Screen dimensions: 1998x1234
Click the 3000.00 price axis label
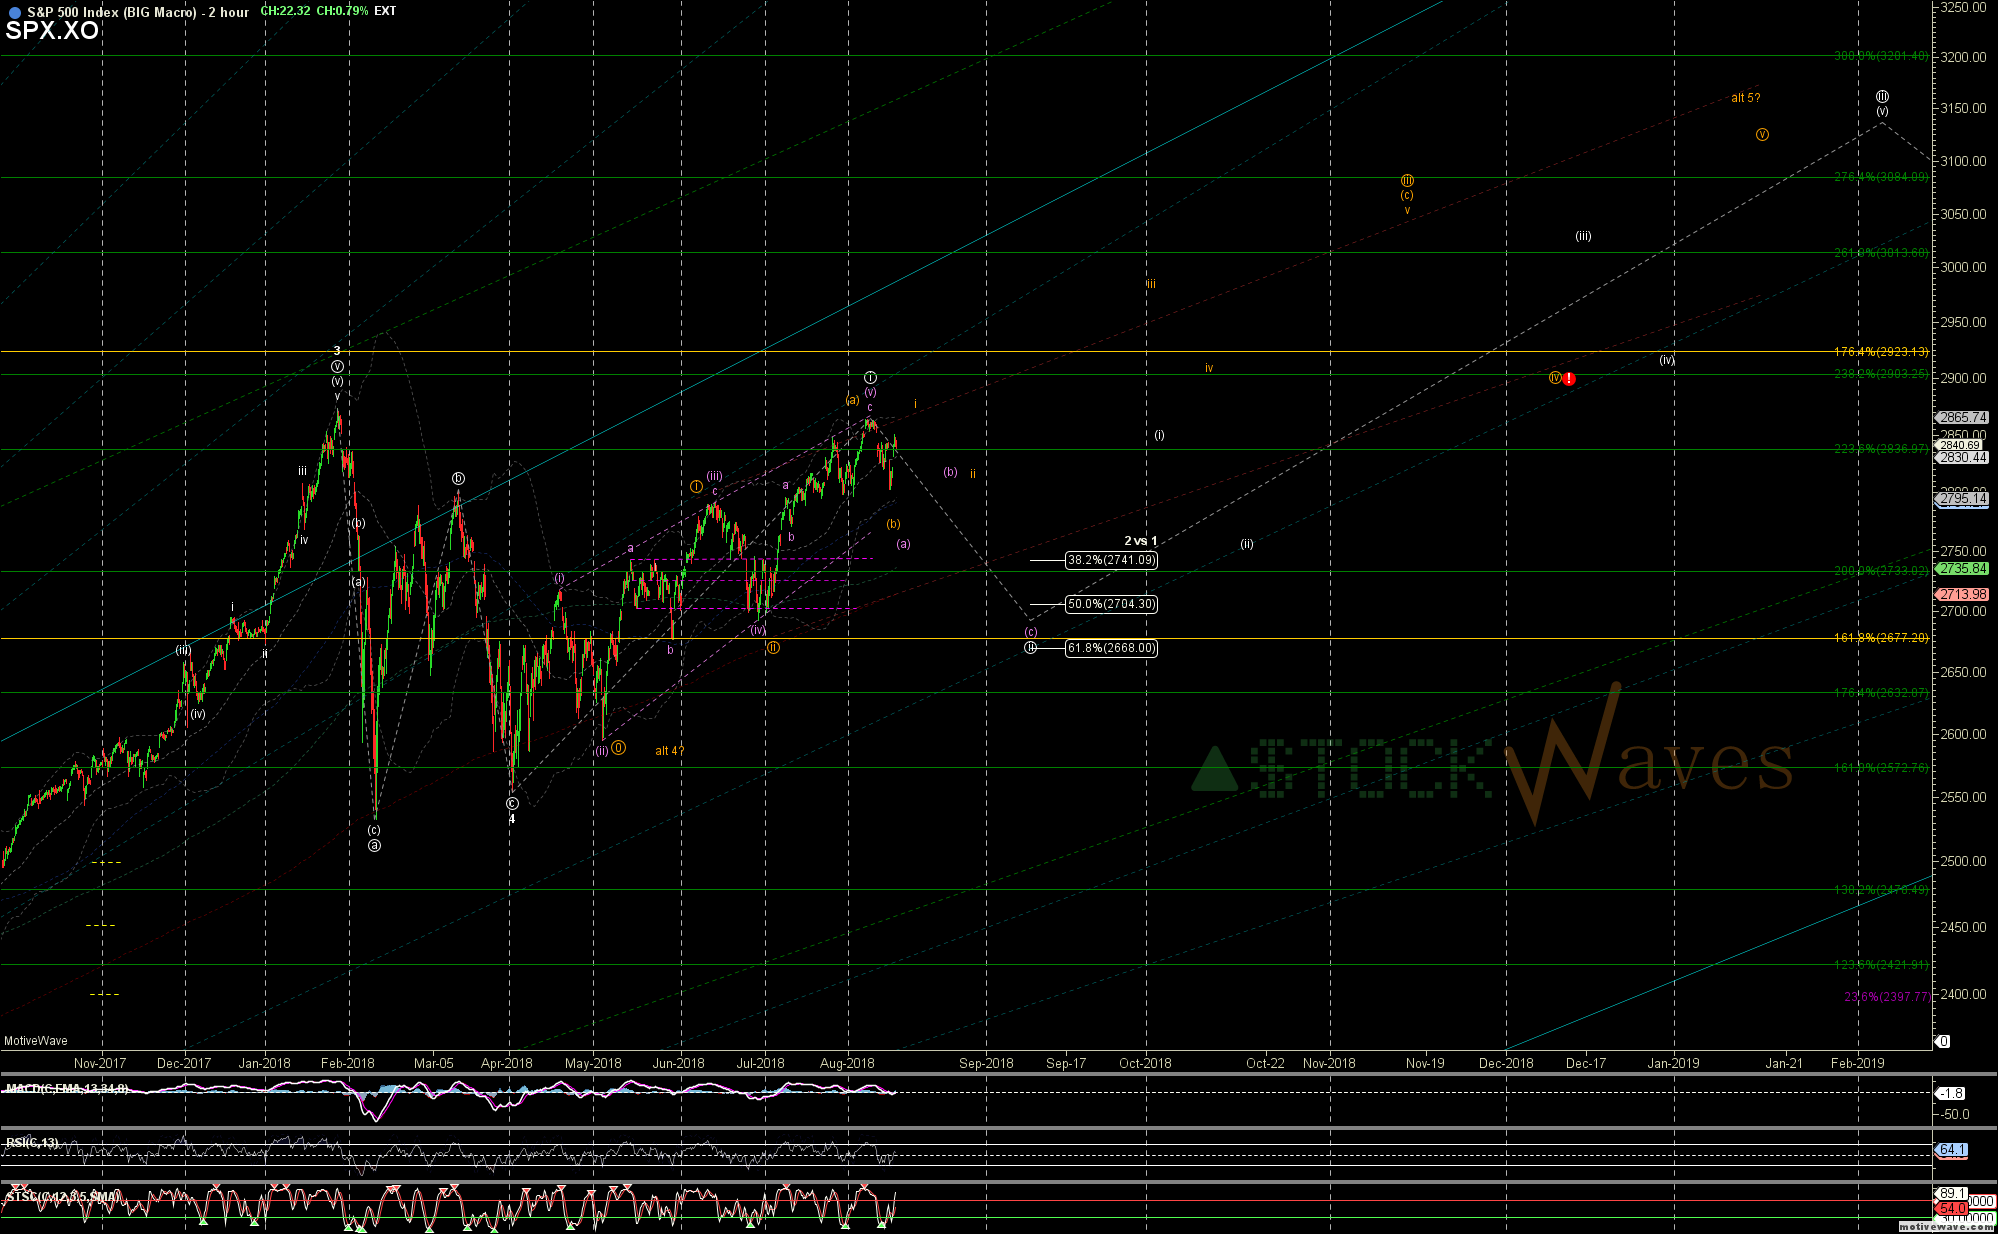1963,267
